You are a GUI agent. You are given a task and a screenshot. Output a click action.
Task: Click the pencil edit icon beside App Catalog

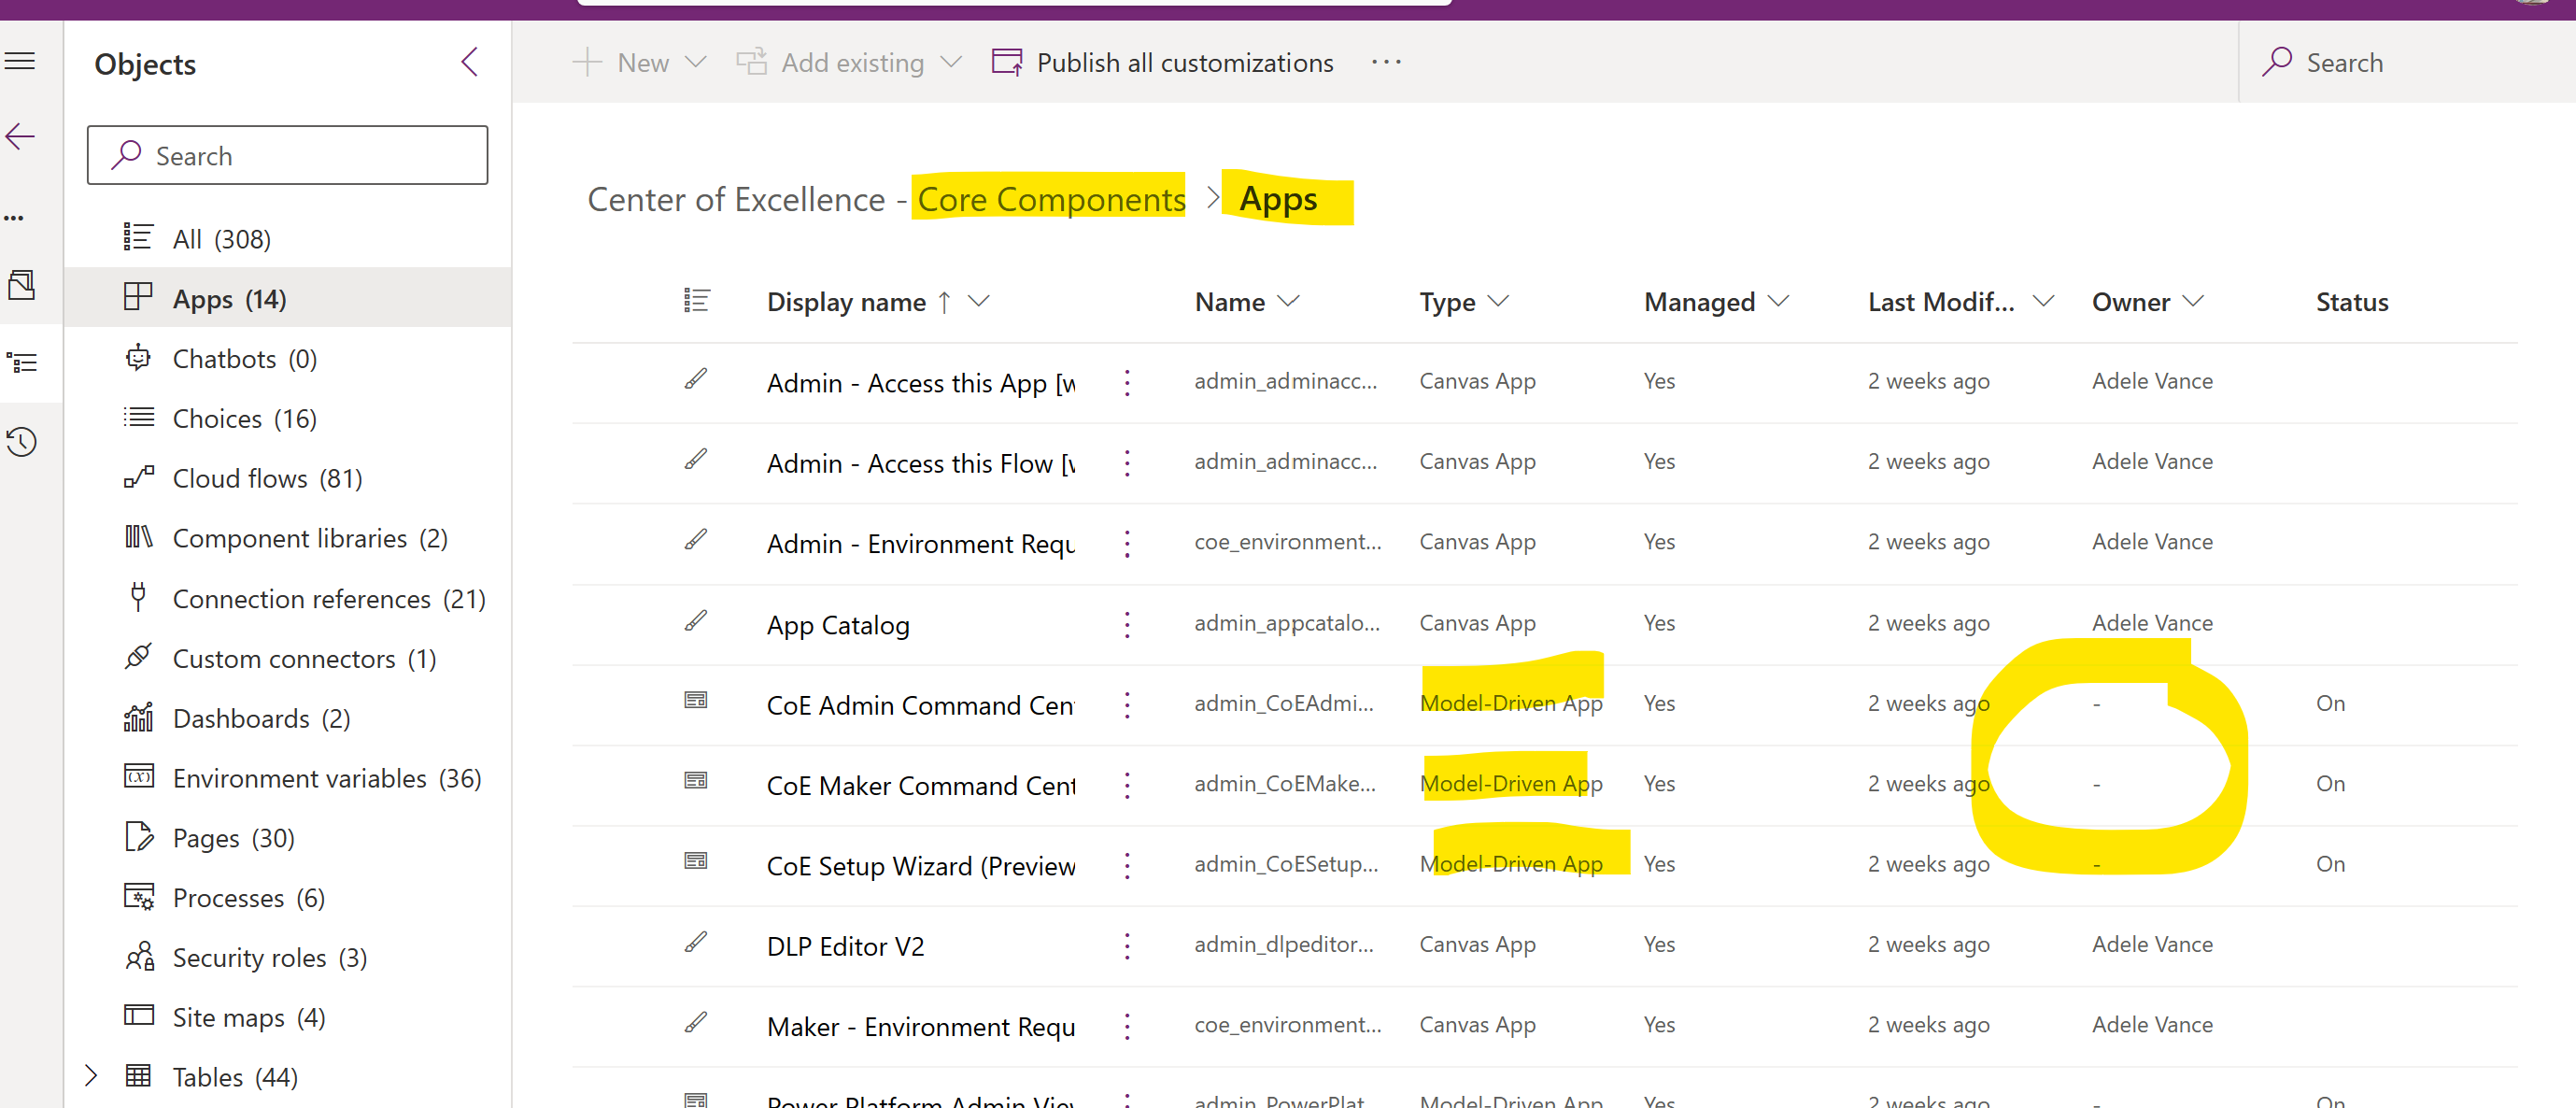pos(694,623)
